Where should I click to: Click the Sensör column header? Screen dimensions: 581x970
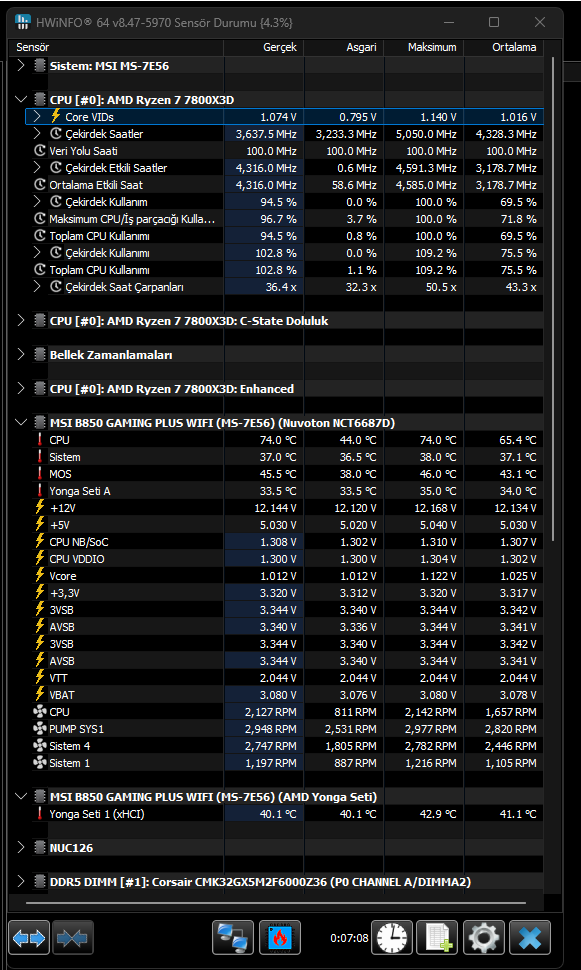click(116, 47)
